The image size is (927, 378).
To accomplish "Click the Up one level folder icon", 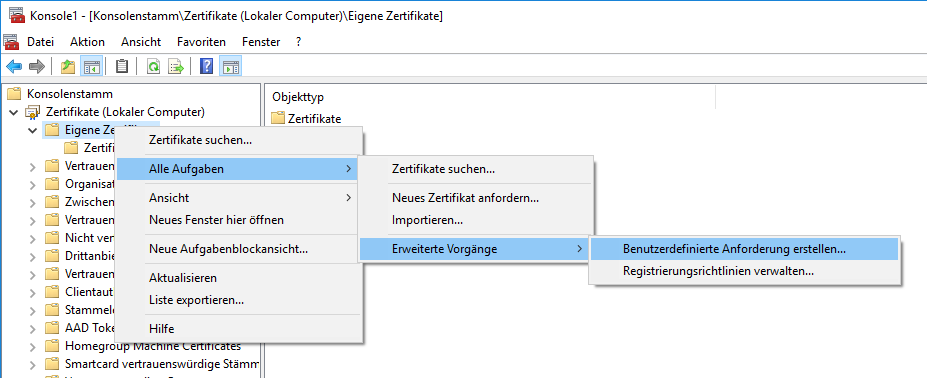I will pyautogui.click(x=68, y=66).
